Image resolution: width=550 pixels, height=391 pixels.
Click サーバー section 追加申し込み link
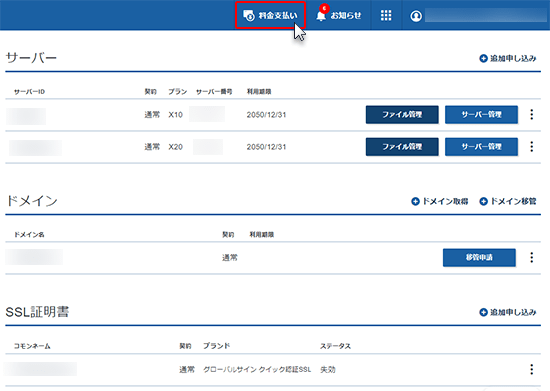[x=508, y=58]
